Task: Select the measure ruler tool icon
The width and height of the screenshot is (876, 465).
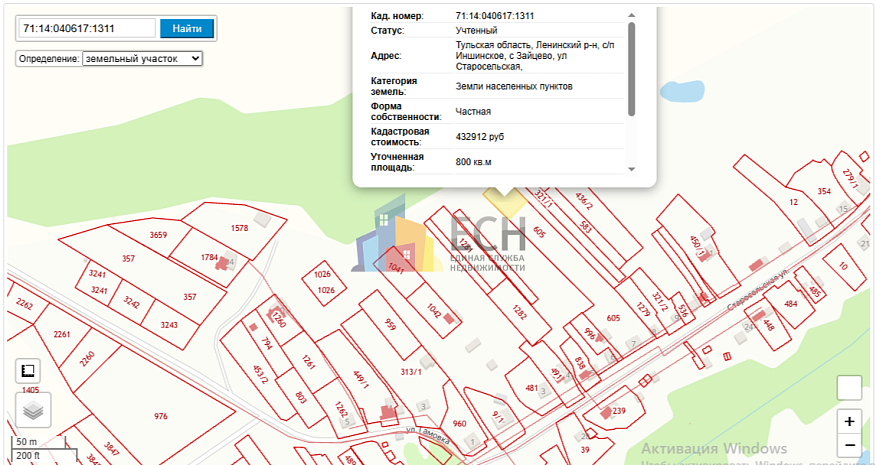Action: [28, 371]
